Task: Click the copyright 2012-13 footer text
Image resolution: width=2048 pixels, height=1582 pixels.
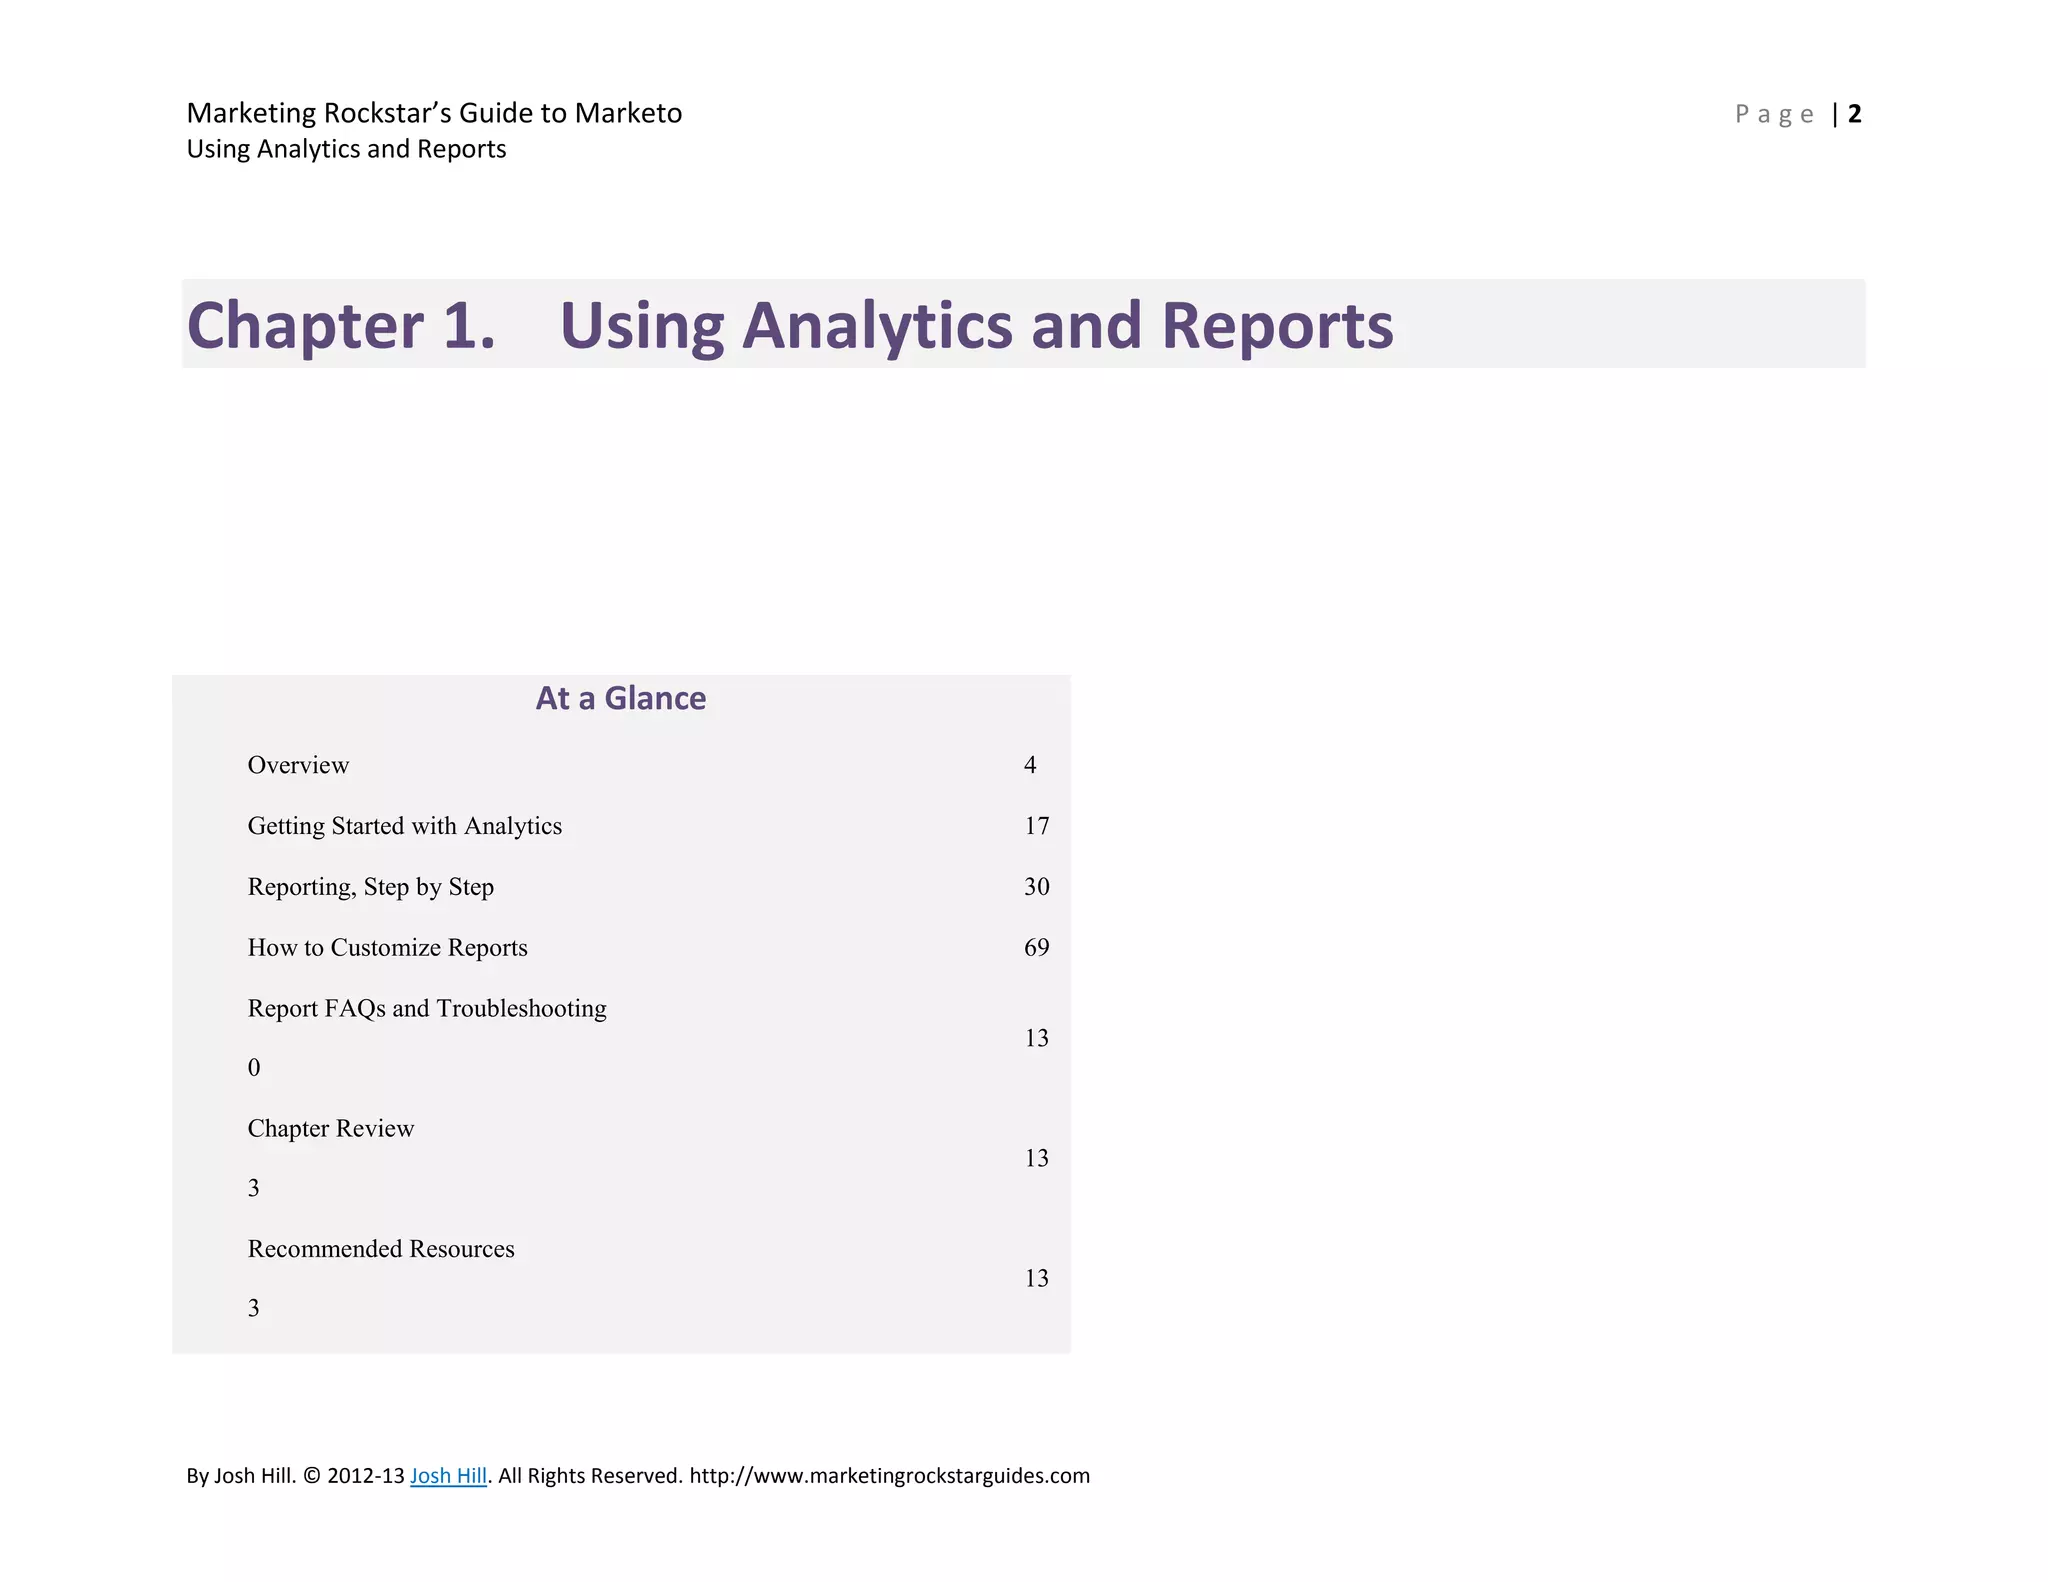Action: (x=353, y=1475)
